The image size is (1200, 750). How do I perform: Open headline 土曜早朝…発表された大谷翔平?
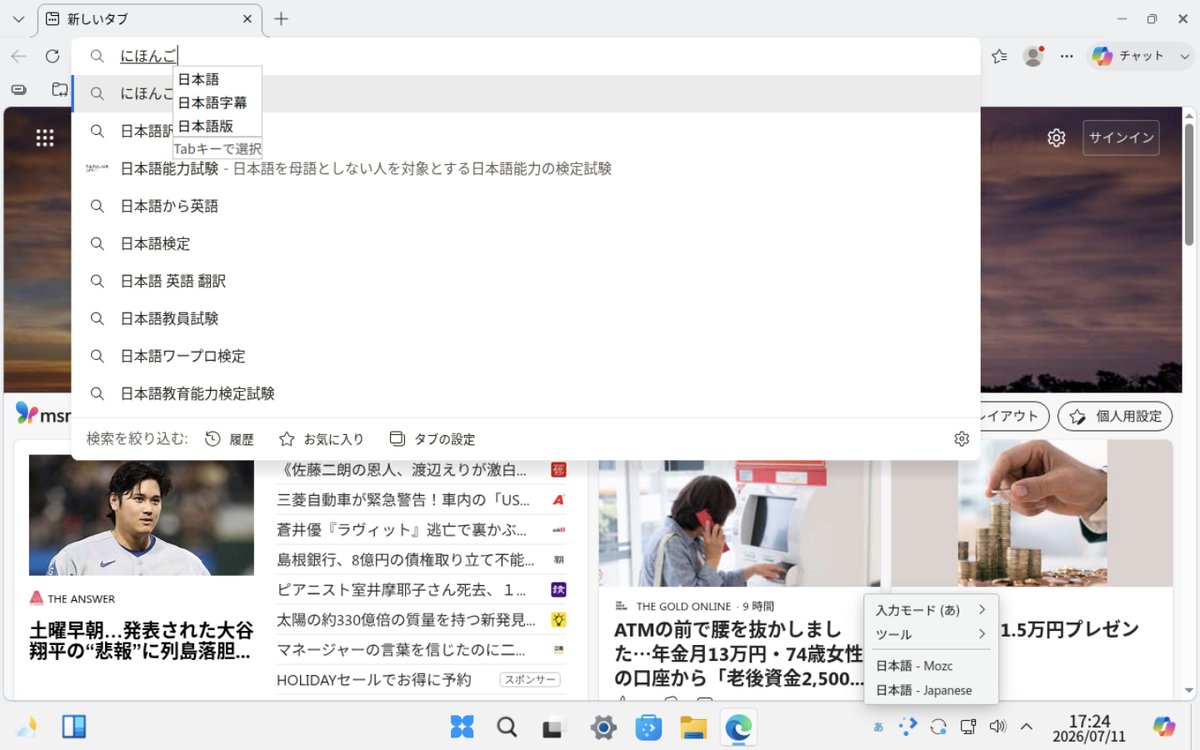click(x=141, y=641)
